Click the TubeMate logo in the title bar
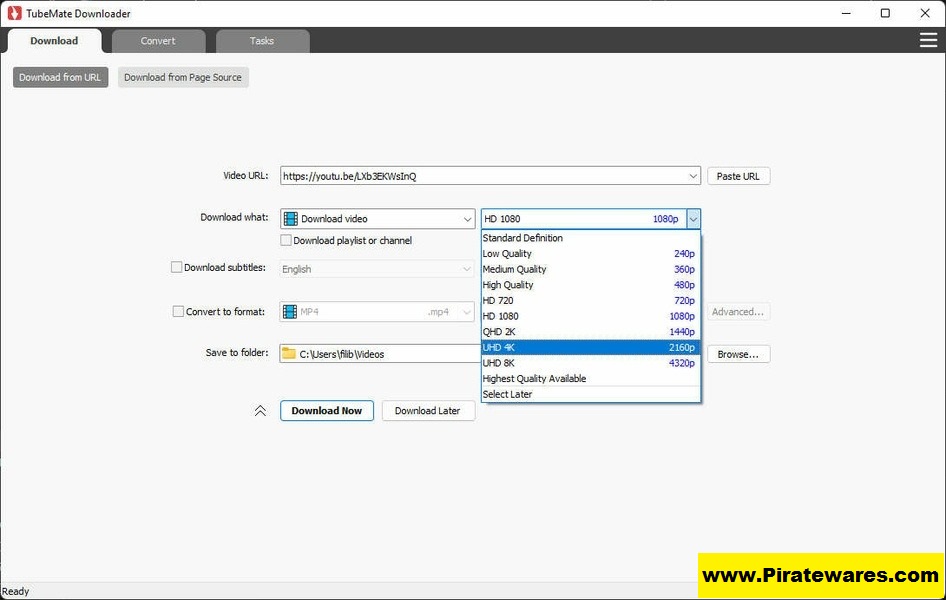Screen dimensions: 946x600 pyautogui.click(x=13, y=13)
